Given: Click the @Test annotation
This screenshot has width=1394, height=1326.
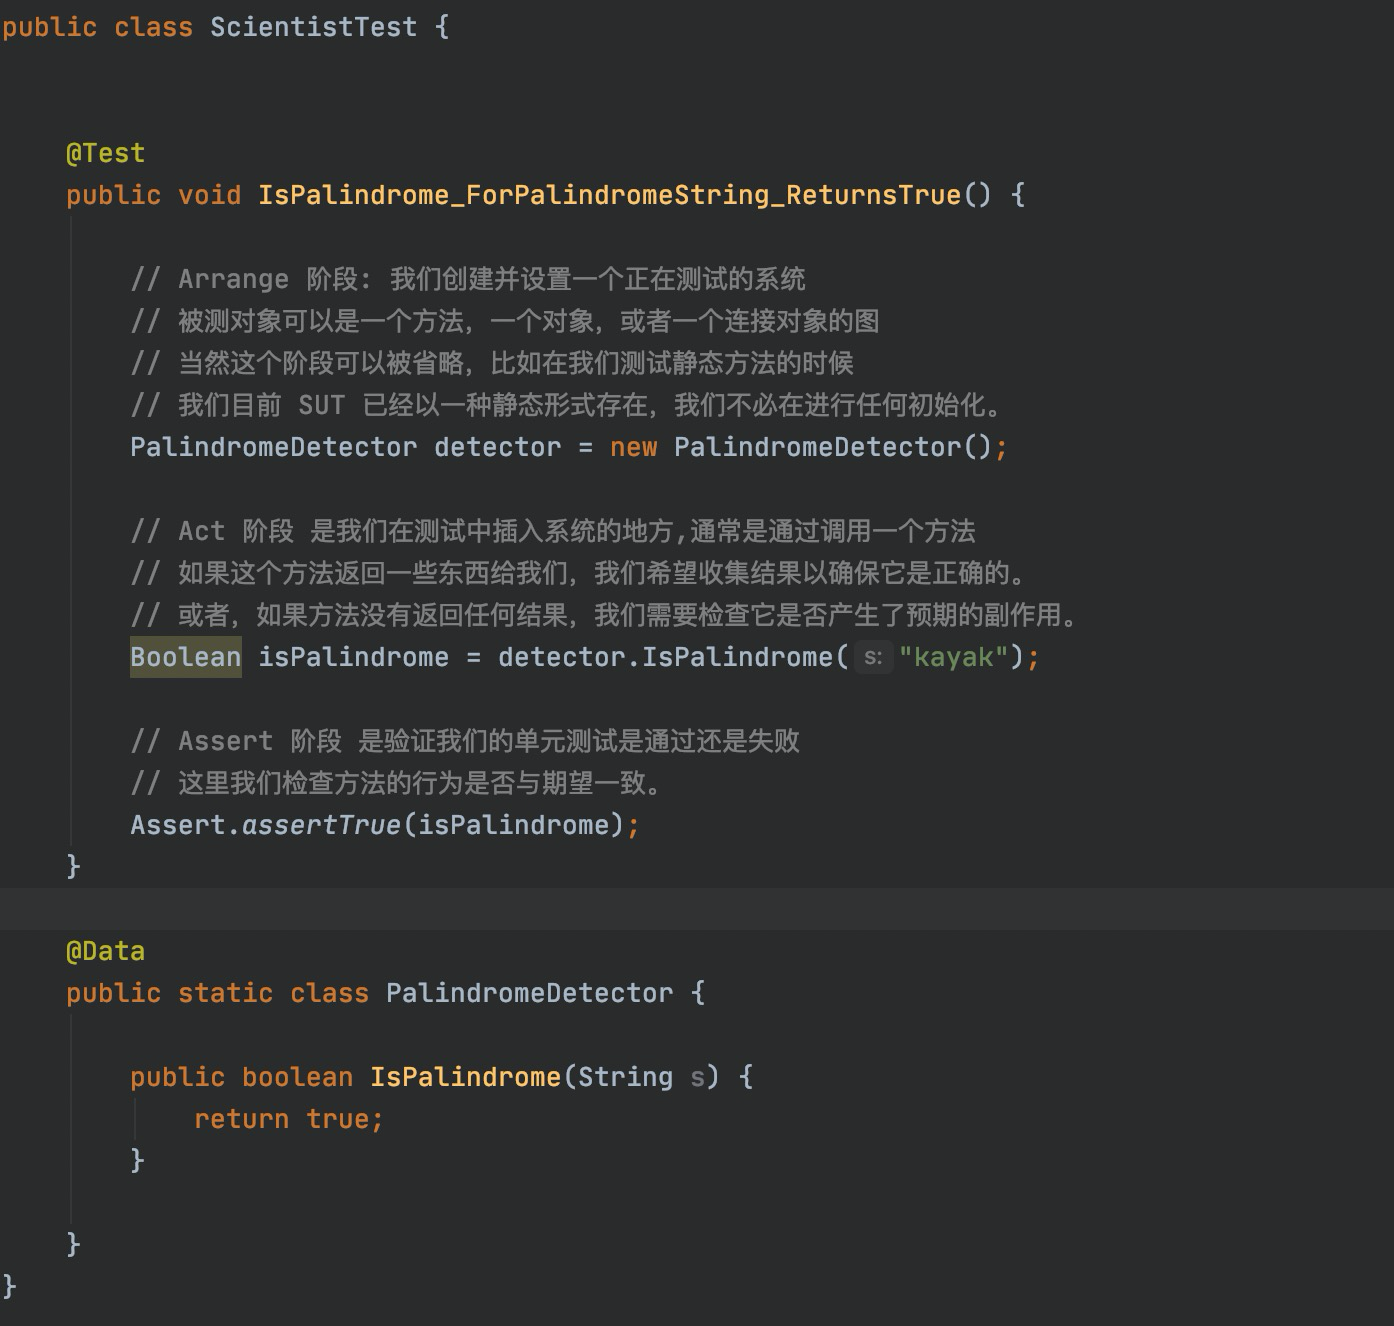Looking at the screenshot, I should click(x=104, y=152).
